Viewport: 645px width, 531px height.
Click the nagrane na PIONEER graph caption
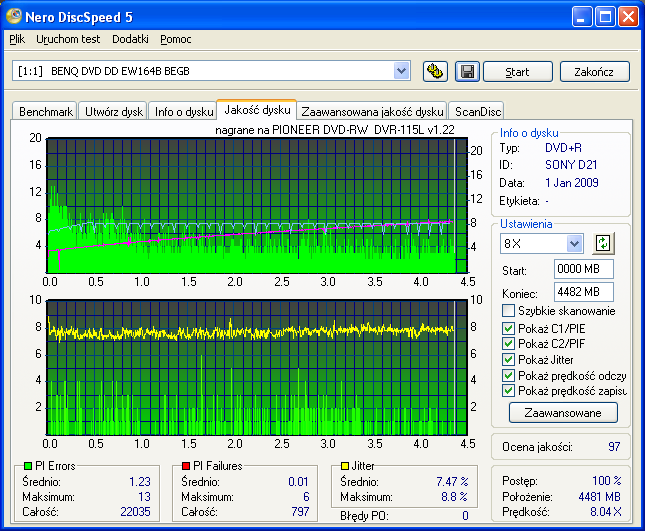point(334,130)
